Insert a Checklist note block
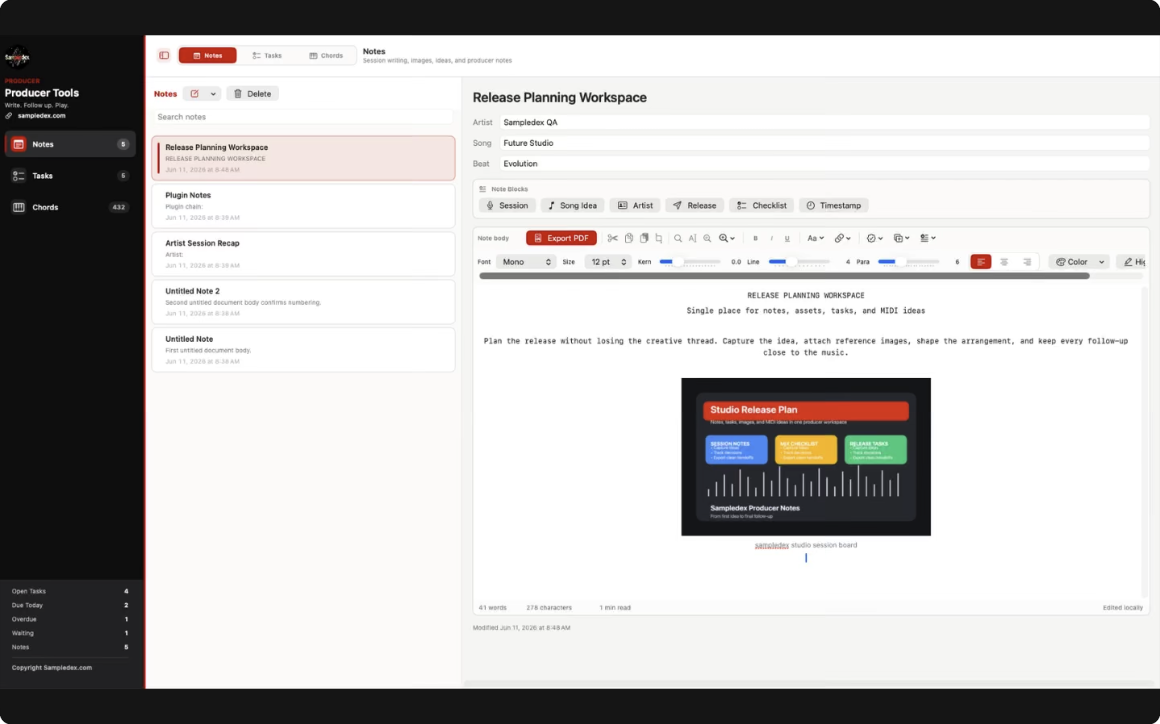 pyautogui.click(x=762, y=206)
